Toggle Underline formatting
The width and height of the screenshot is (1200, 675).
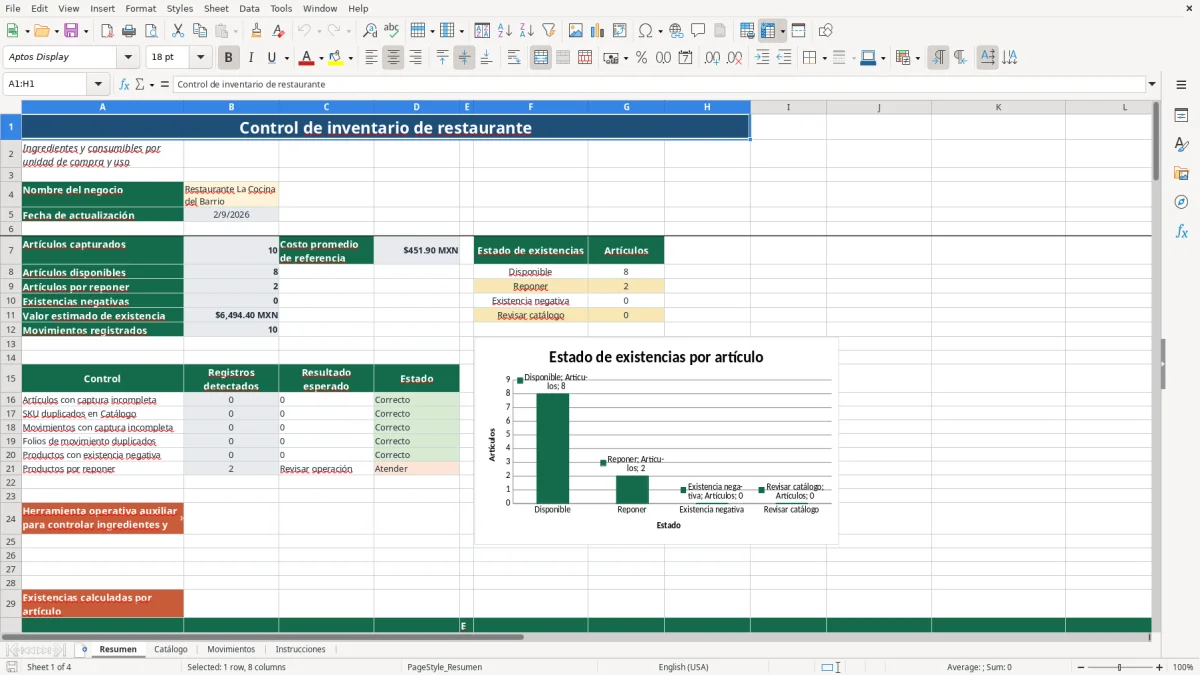pyautogui.click(x=272, y=58)
